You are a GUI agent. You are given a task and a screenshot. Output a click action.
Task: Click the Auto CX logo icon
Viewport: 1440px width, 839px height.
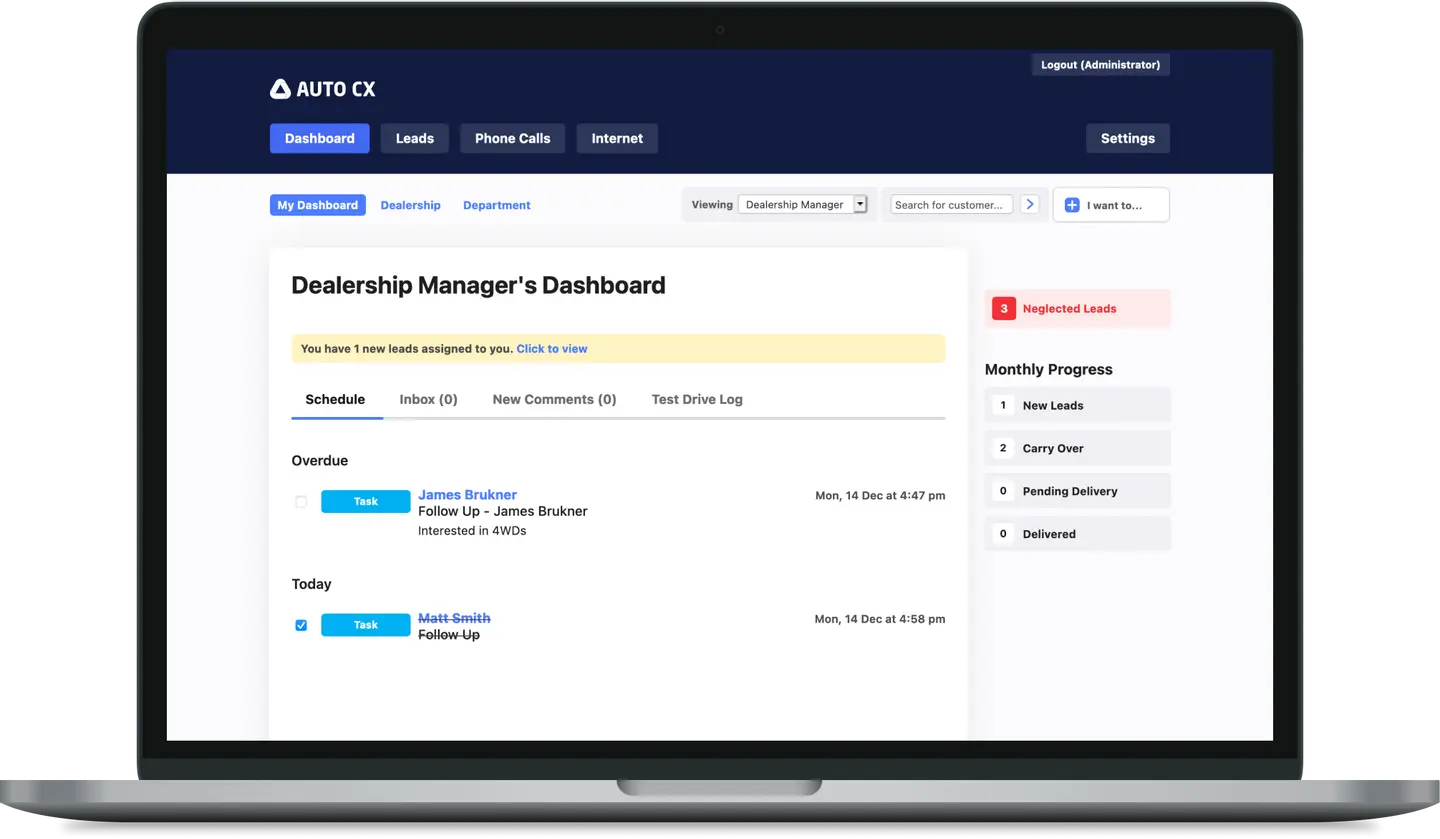[280, 89]
